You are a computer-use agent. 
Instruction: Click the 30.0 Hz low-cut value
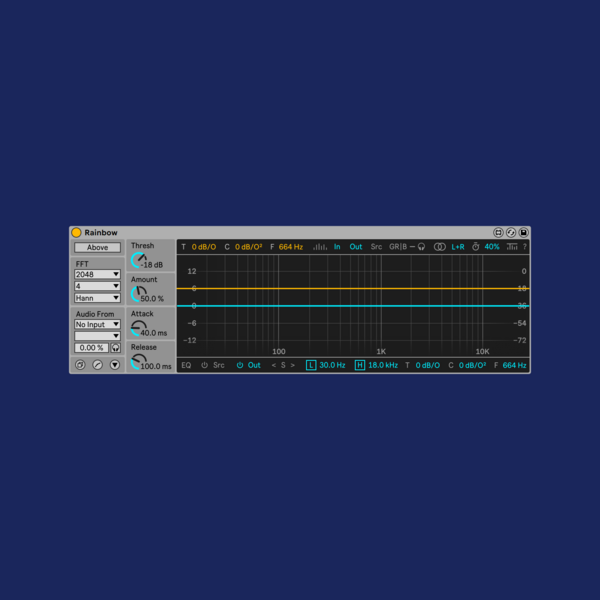pyautogui.click(x=332, y=365)
